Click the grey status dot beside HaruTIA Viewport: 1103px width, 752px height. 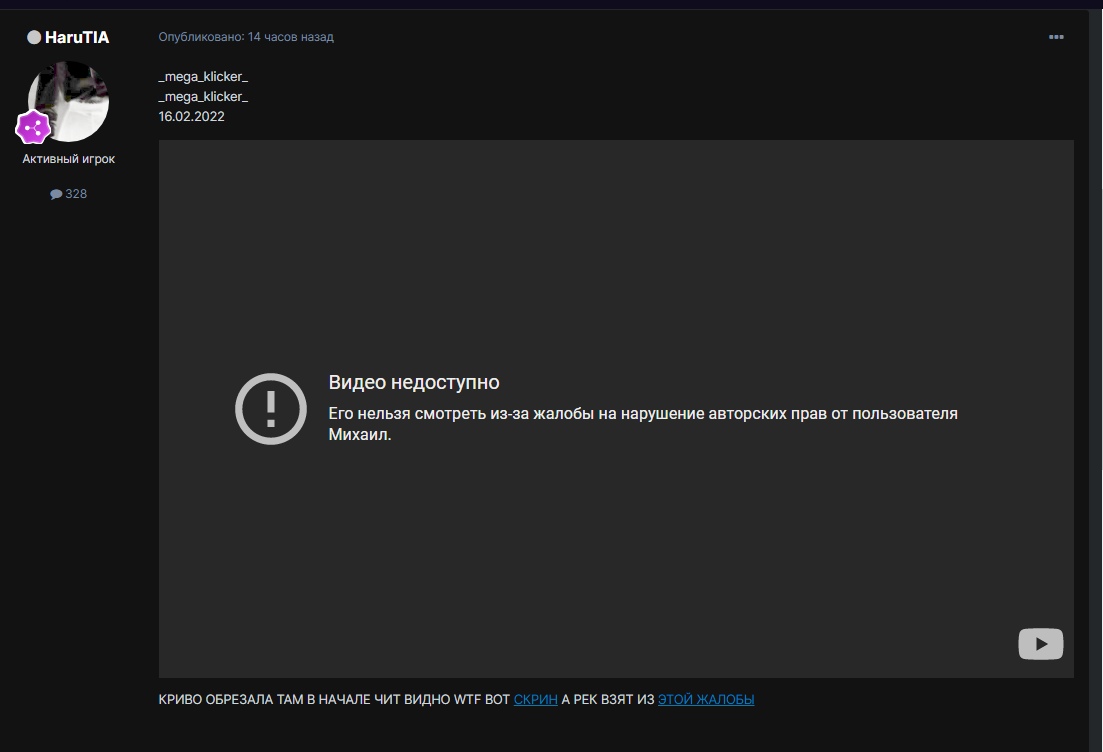coord(34,38)
